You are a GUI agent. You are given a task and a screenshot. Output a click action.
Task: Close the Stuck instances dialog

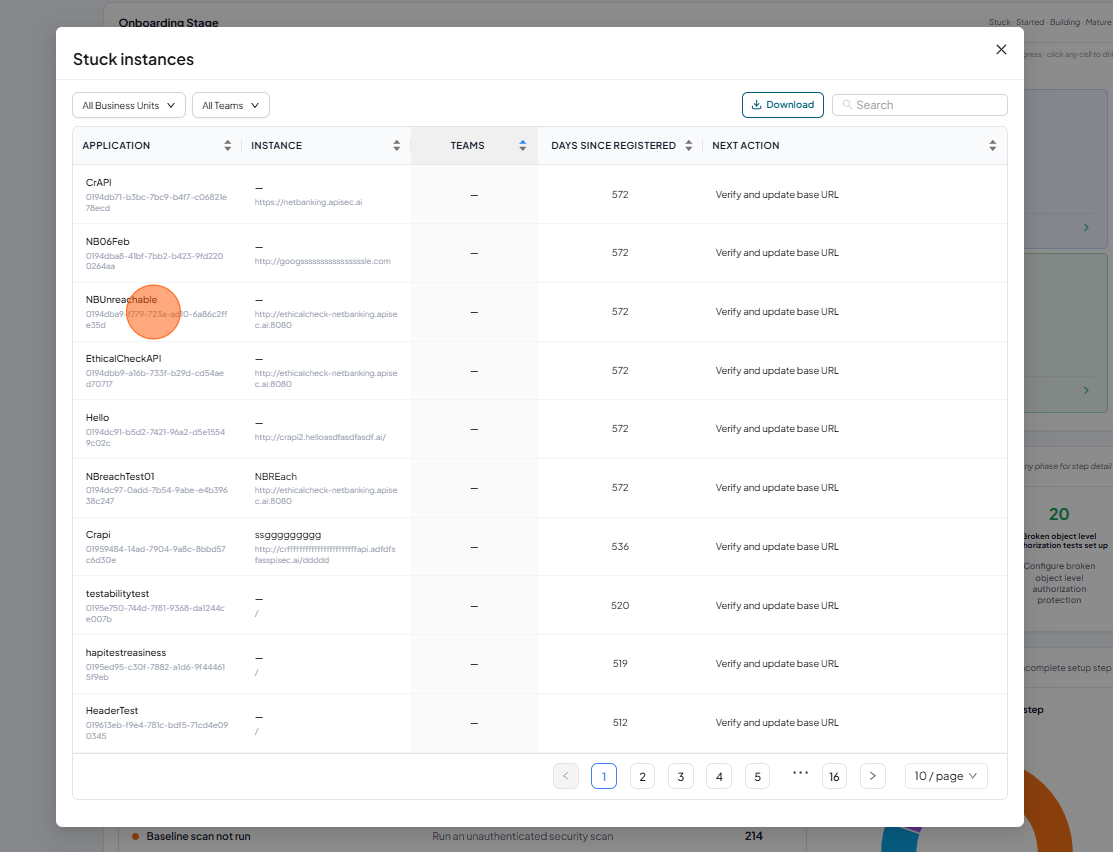click(x=1001, y=49)
